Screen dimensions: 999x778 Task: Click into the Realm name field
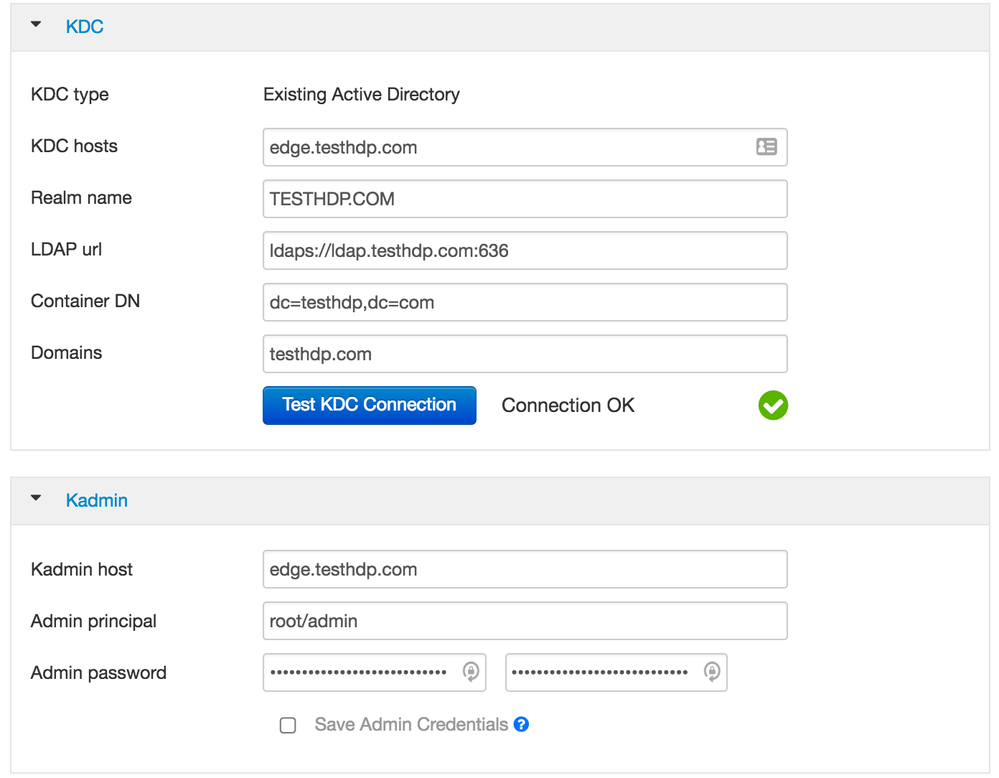coord(525,199)
